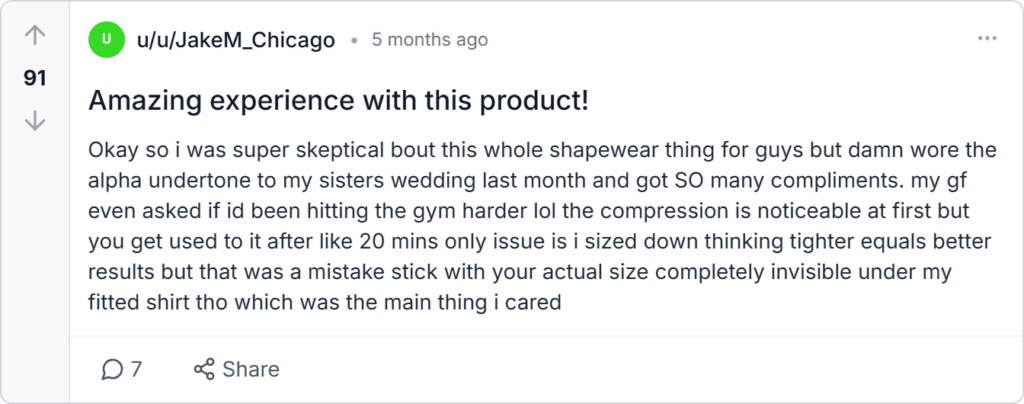Click the last line ending "main thing i cared"

point(325,299)
